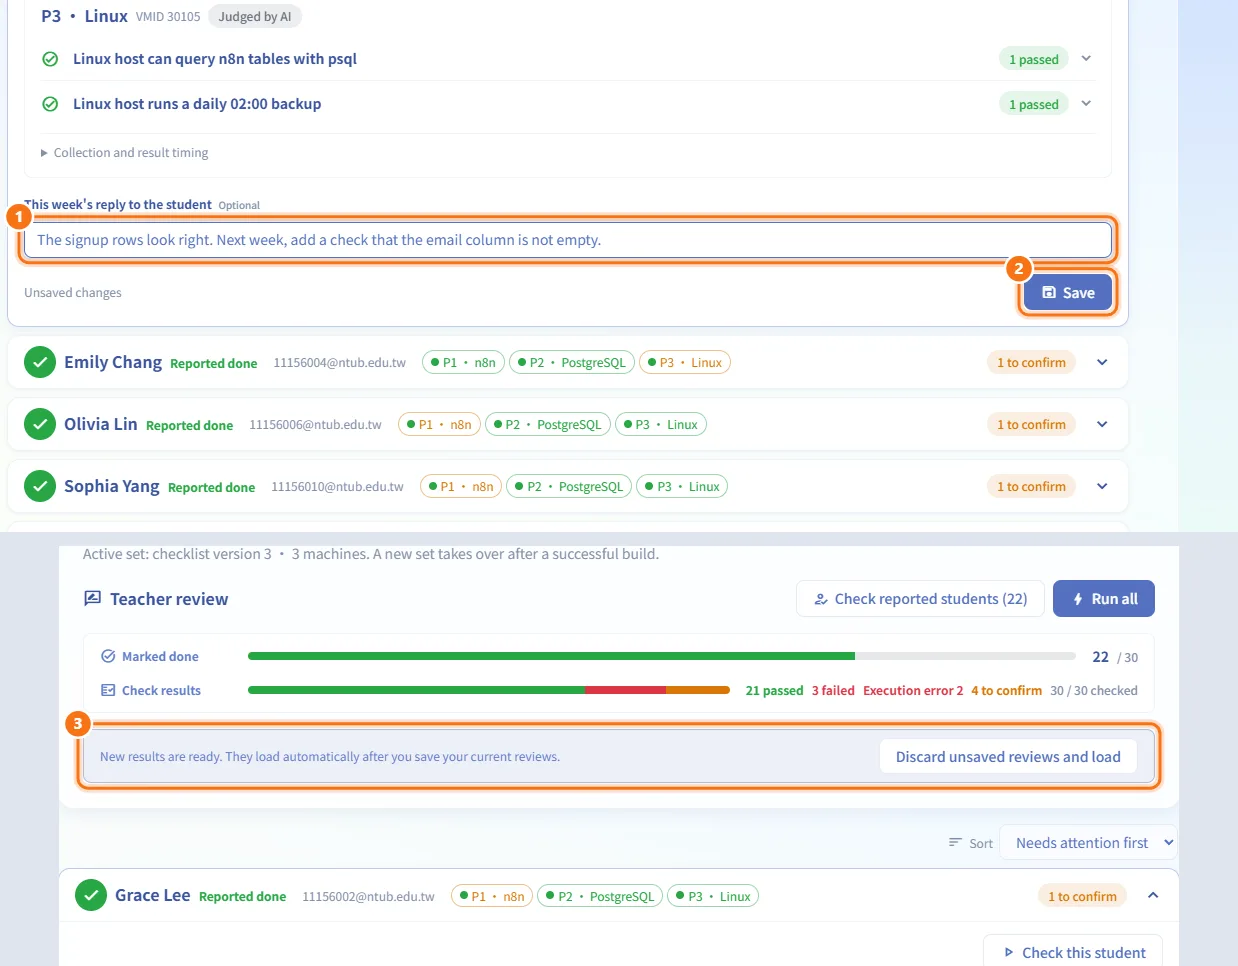Focus the weekly reply to the student field
The width and height of the screenshot is (1238, 966).
click(568, 240)
